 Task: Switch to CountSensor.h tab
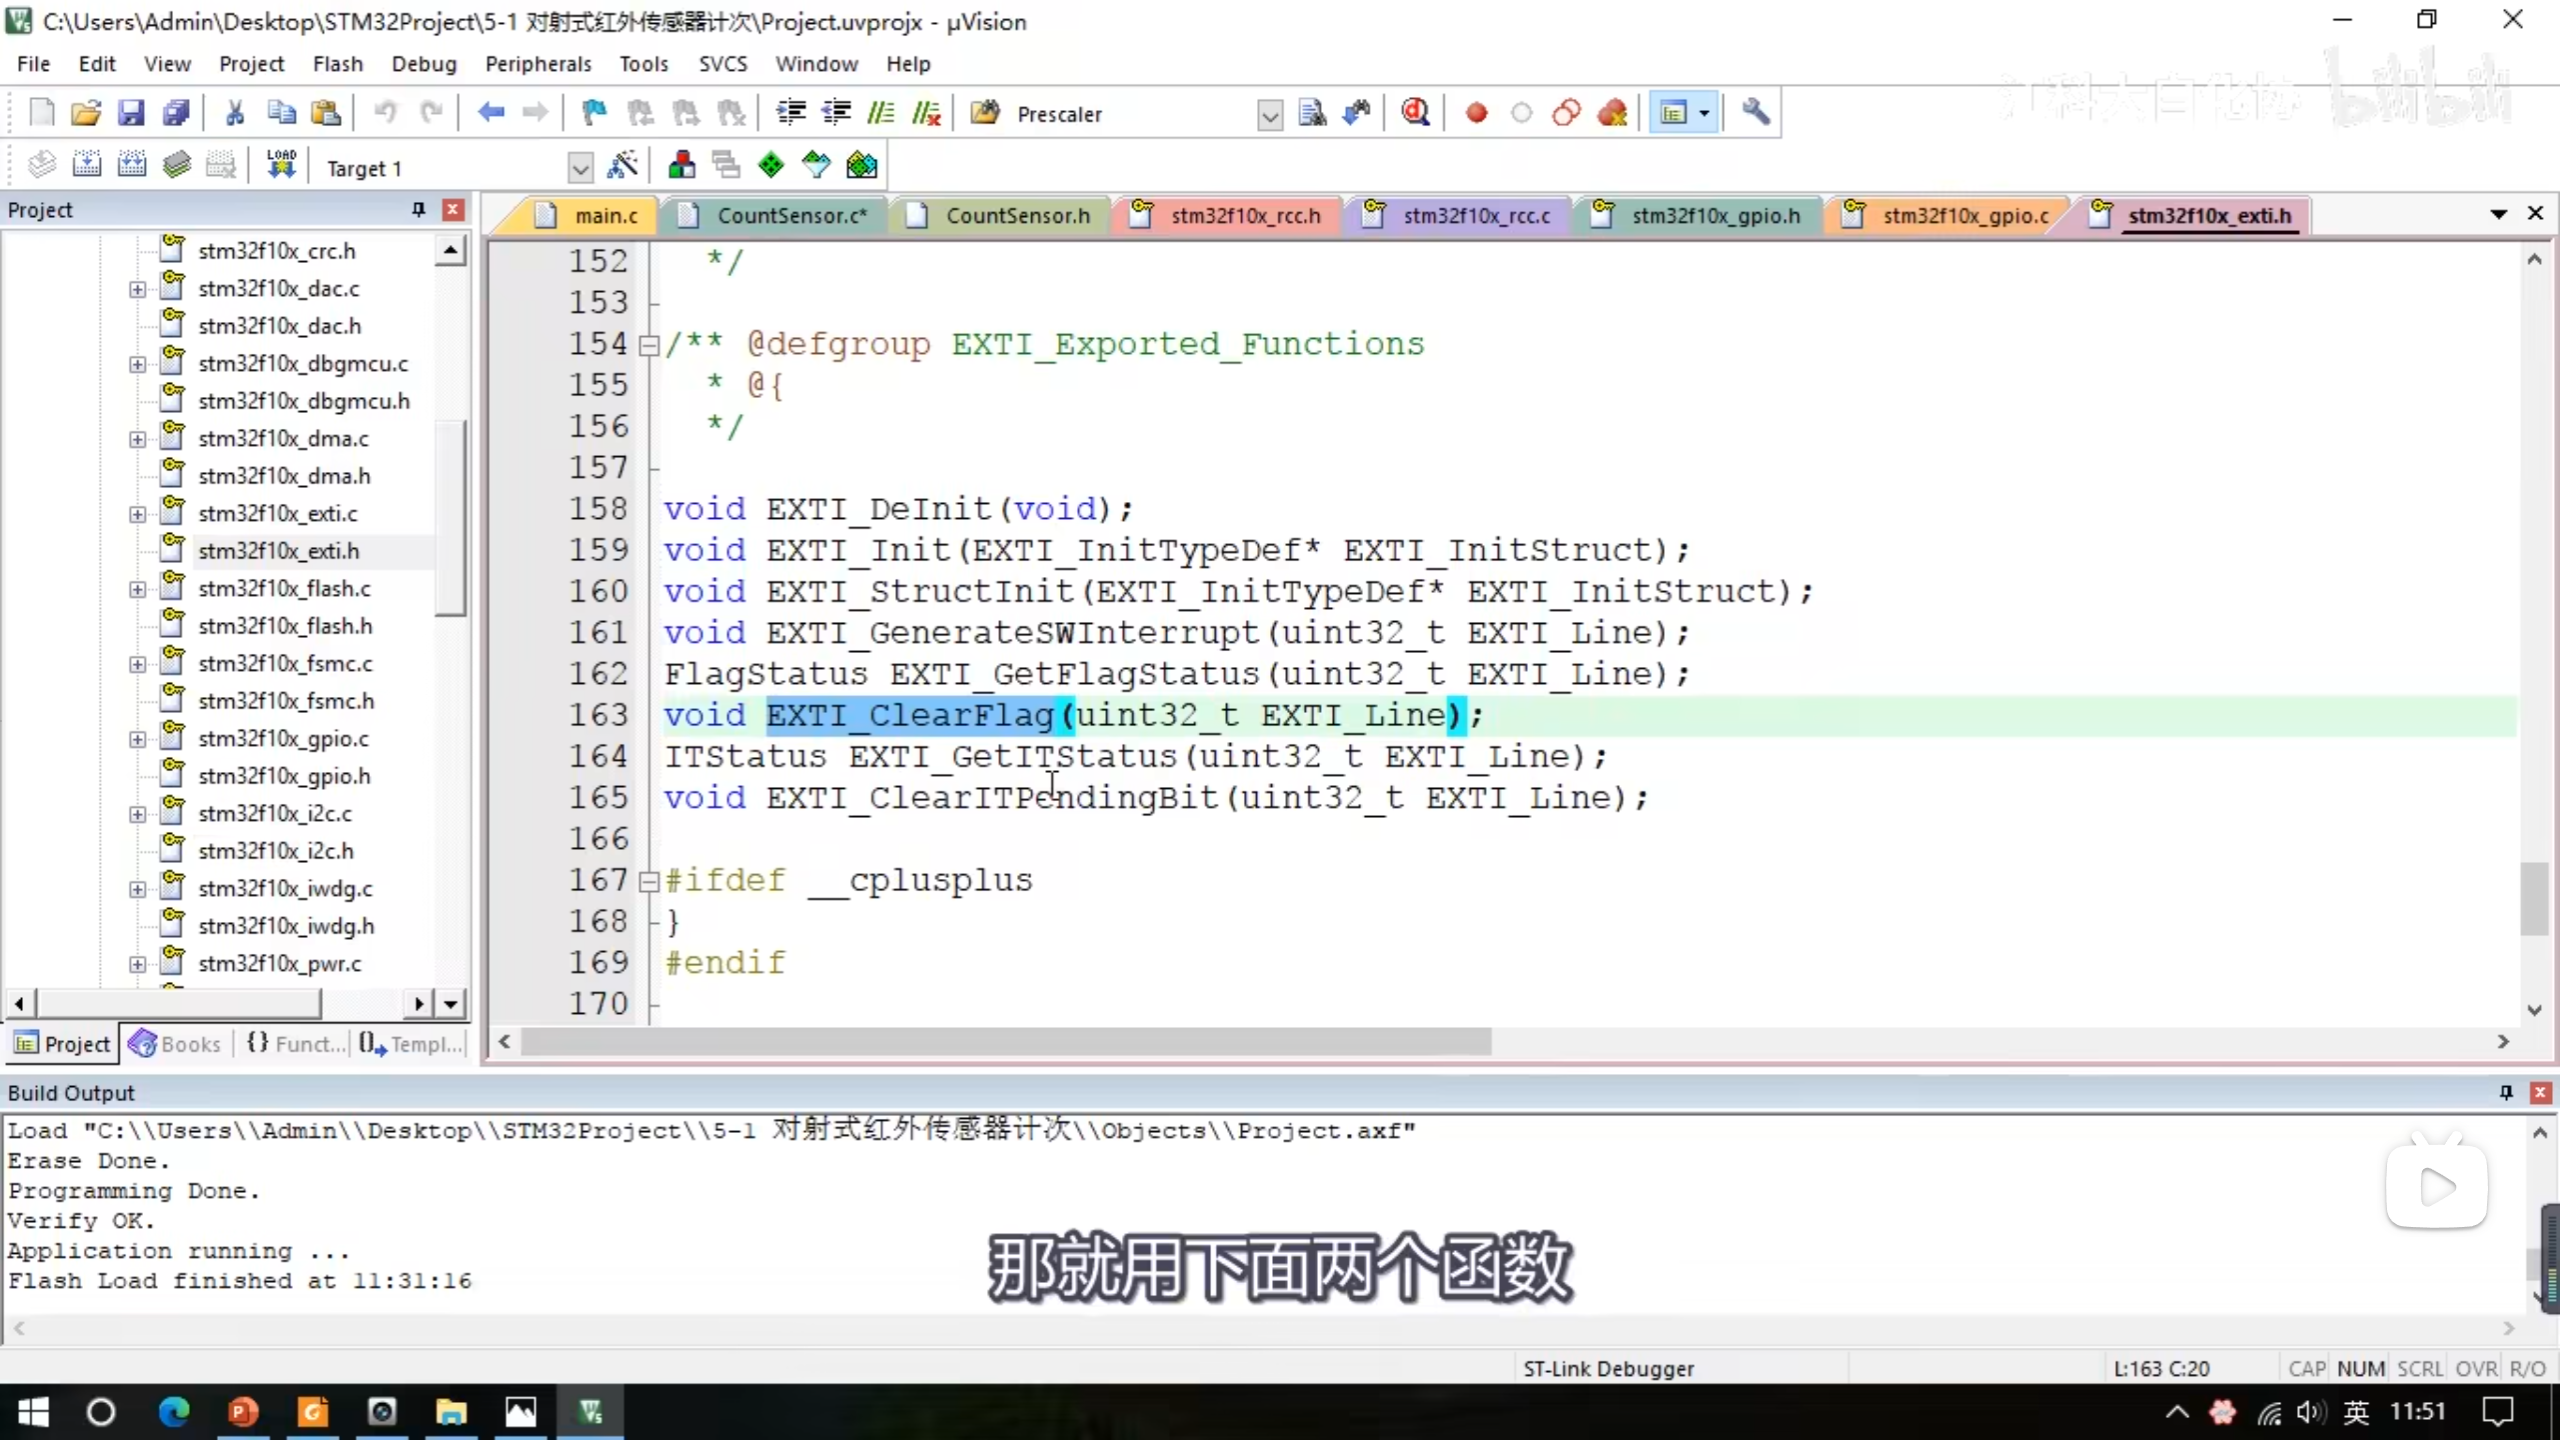[1016, 215]
